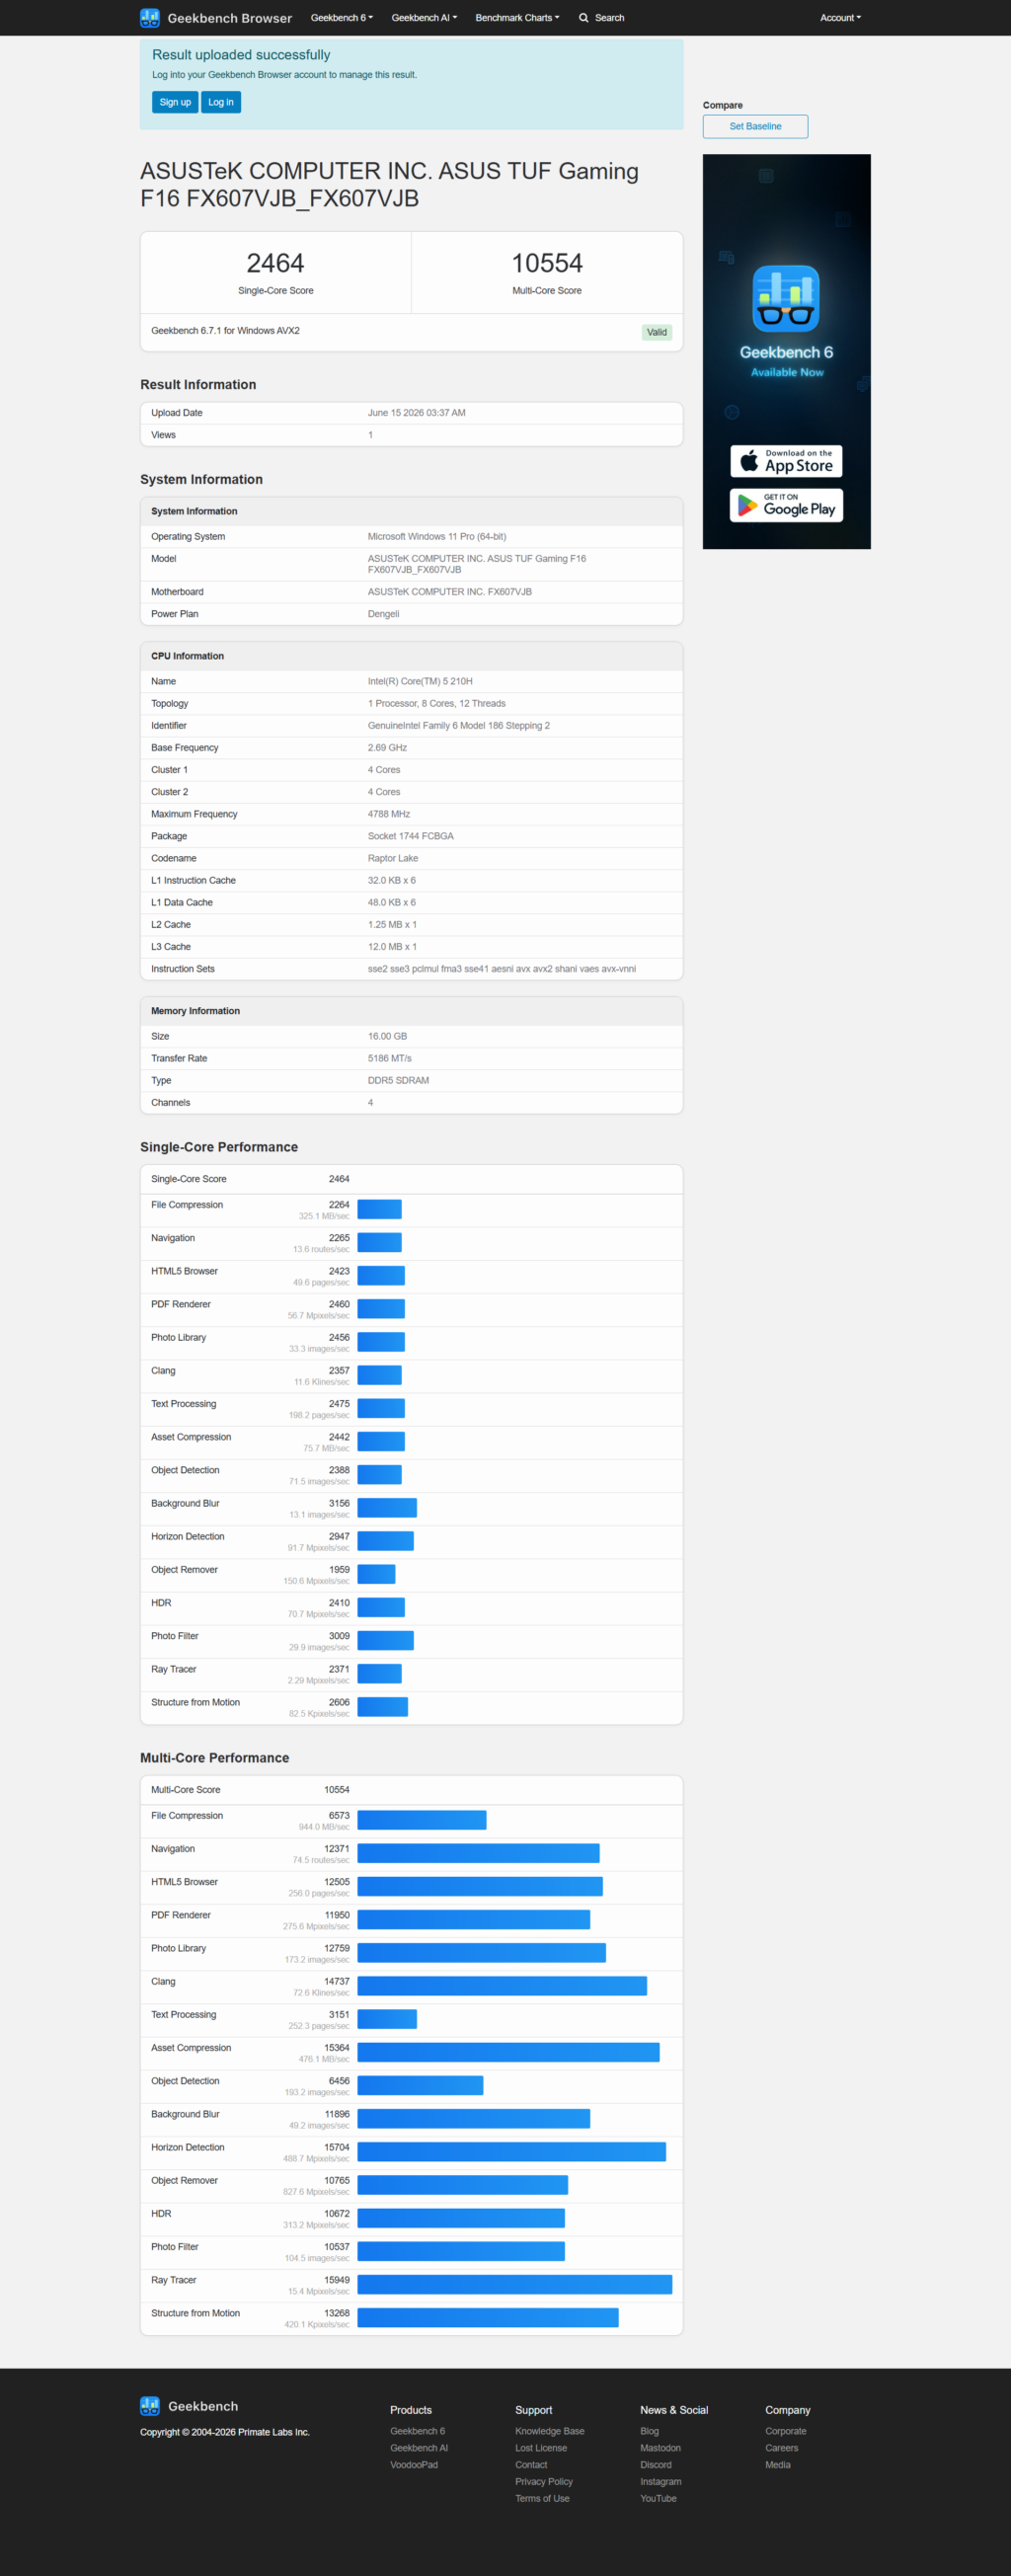Click the Geekbench Browser title link
This screenshot has height=2576, width=1011.
coord(230,18)
